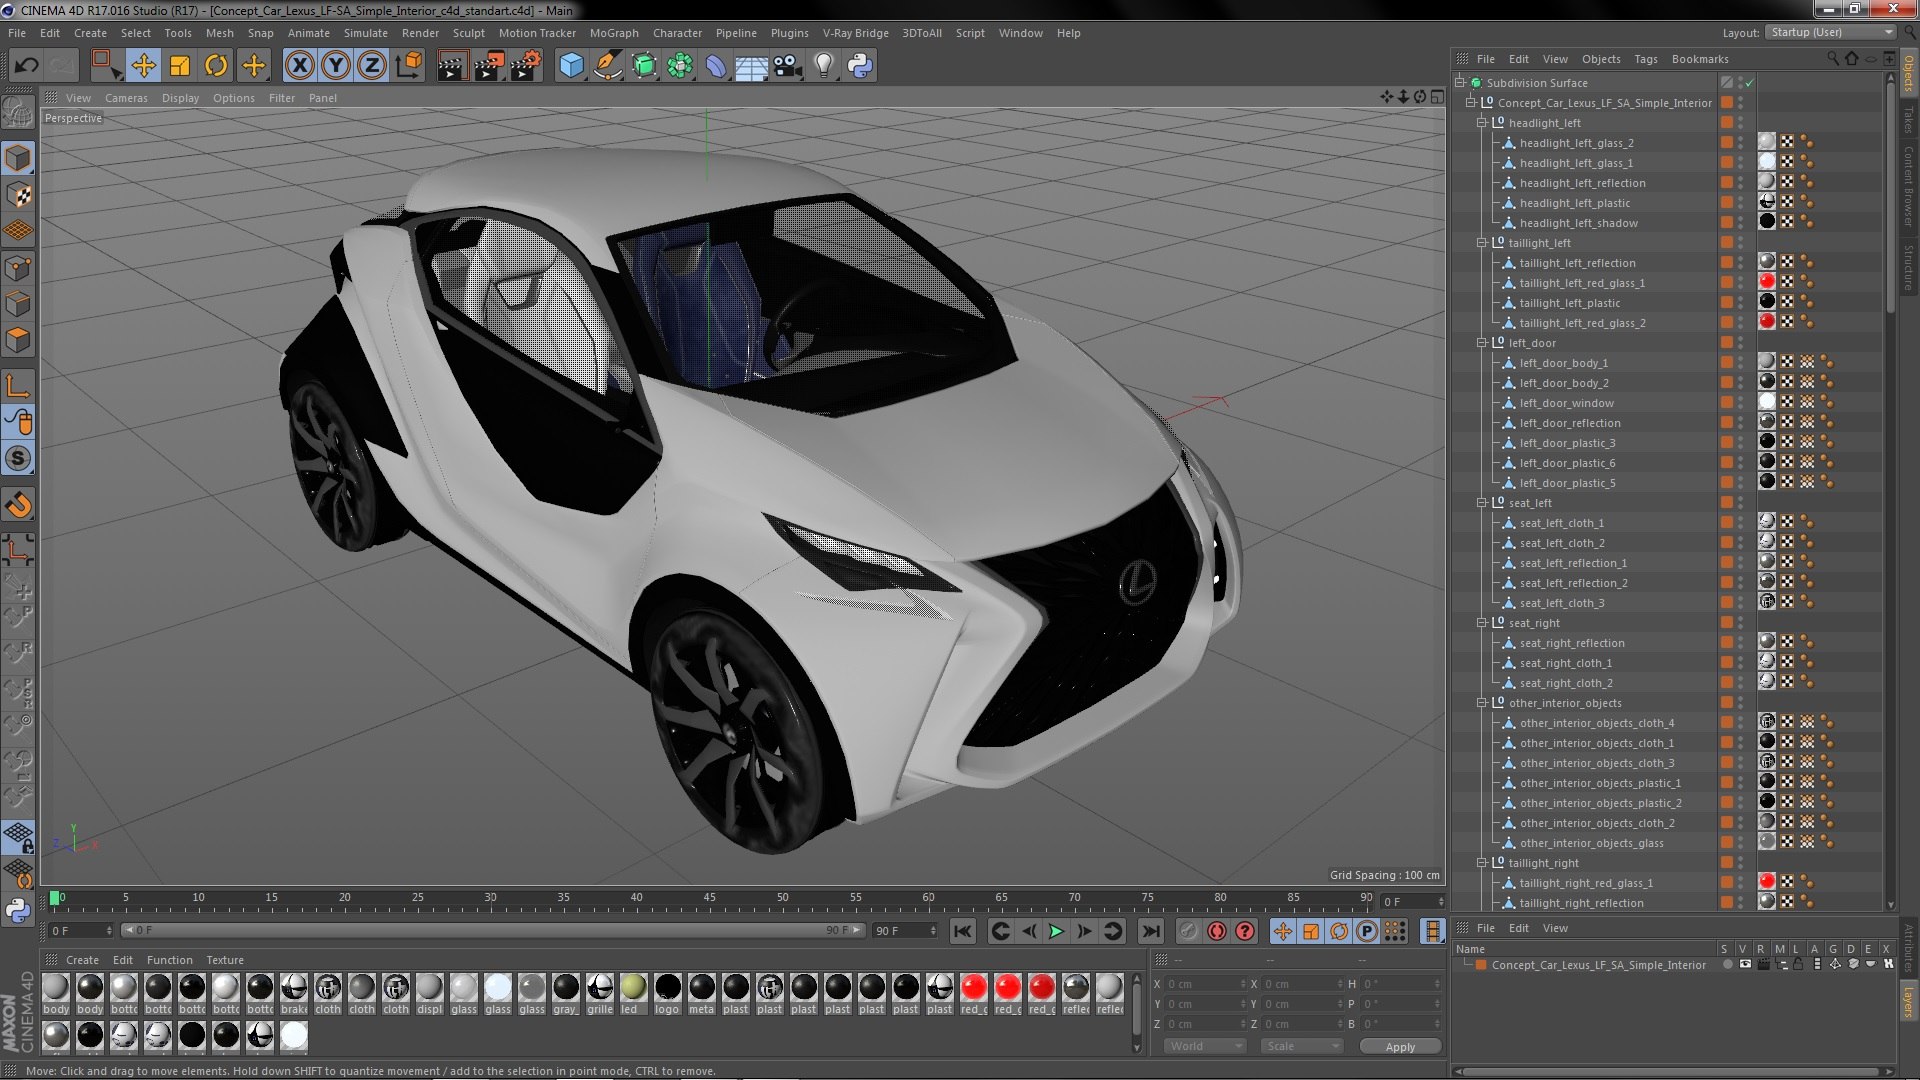Toggle X axis lock
This screenshot has height=1080, width=1920.
point(299,66)
